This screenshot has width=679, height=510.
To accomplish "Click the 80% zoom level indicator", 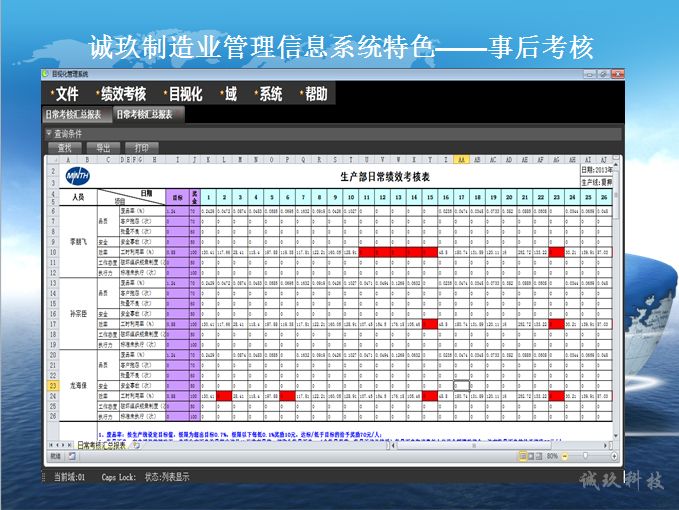I will (x=552, y=456).
